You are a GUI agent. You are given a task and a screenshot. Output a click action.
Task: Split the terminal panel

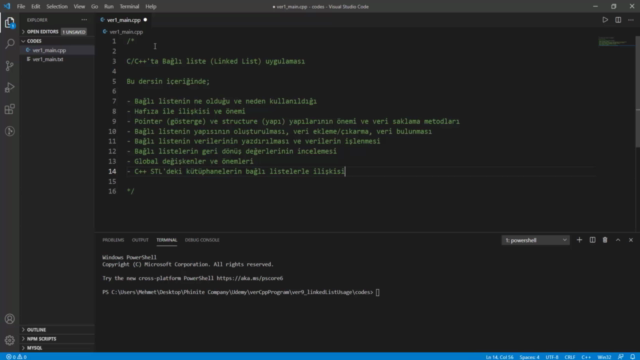coord(592,240)
